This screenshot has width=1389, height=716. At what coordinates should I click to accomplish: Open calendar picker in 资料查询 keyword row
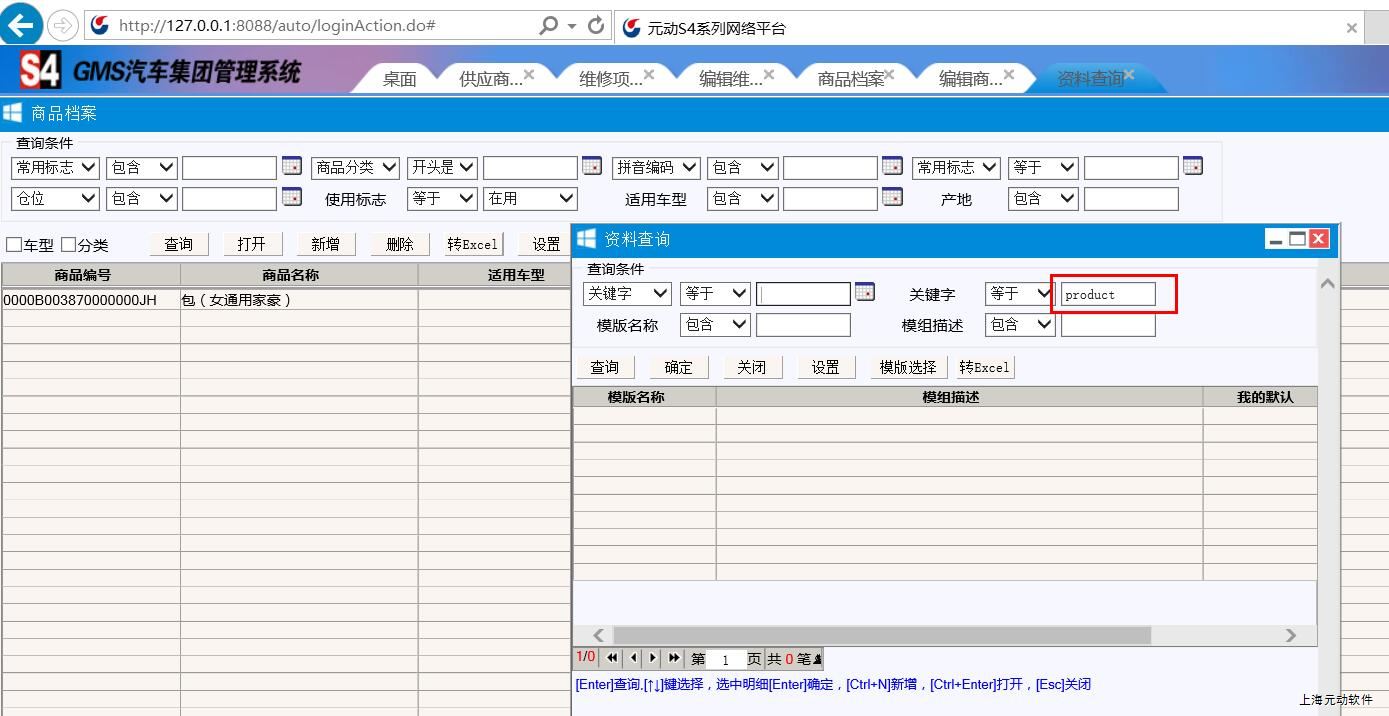(x=865, y=292)
